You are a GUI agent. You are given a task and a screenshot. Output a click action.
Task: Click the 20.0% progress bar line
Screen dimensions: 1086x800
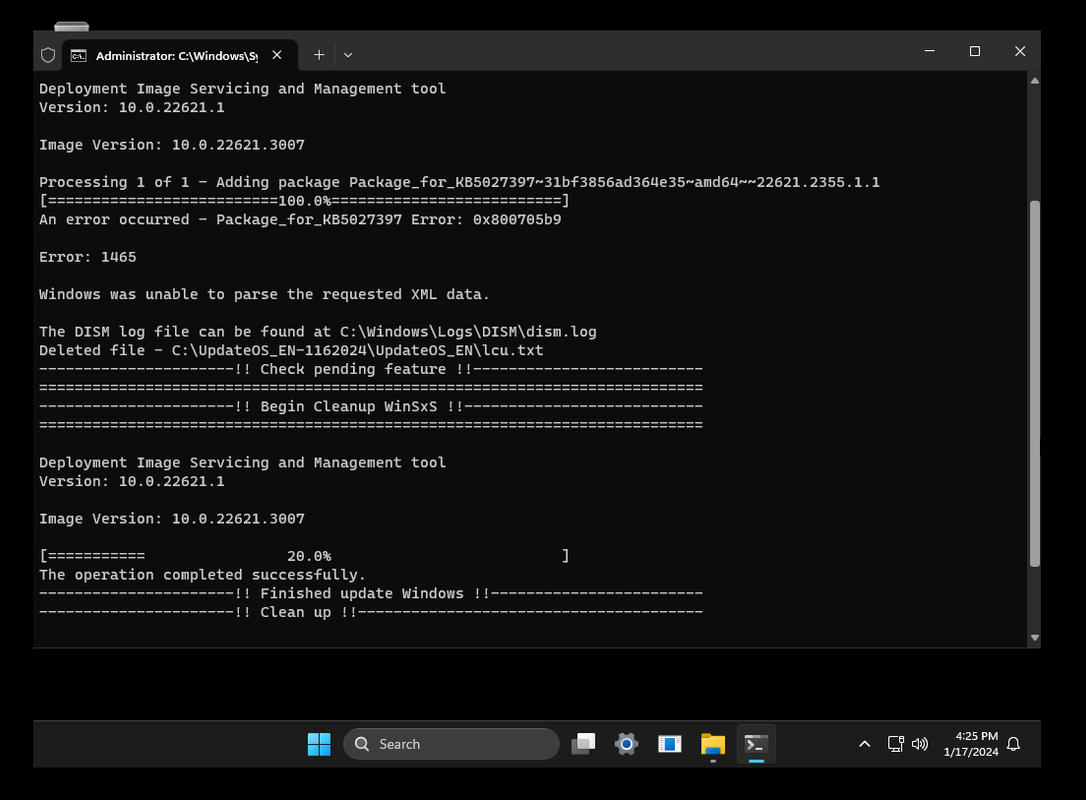pyautogui.click(x=305, y=556)
